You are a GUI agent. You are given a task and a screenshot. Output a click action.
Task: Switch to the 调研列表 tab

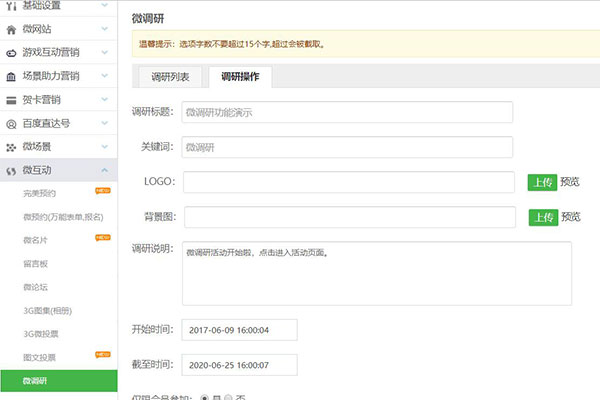pos(170,77)
